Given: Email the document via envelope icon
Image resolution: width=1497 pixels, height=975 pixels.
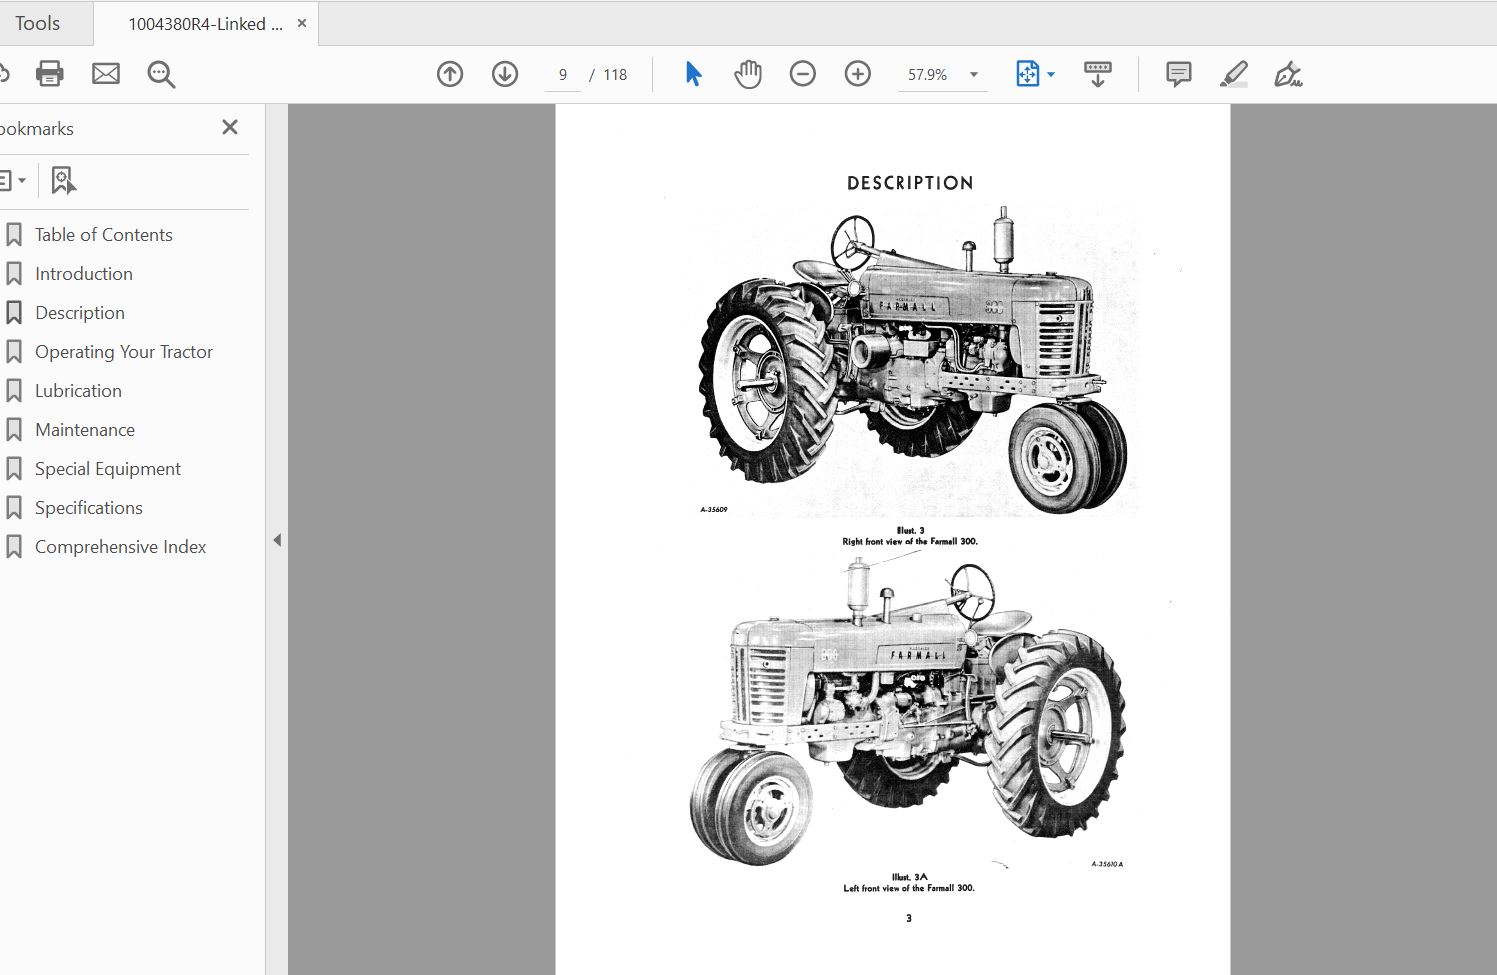Looking at the screenshot, I should point(105,73).
